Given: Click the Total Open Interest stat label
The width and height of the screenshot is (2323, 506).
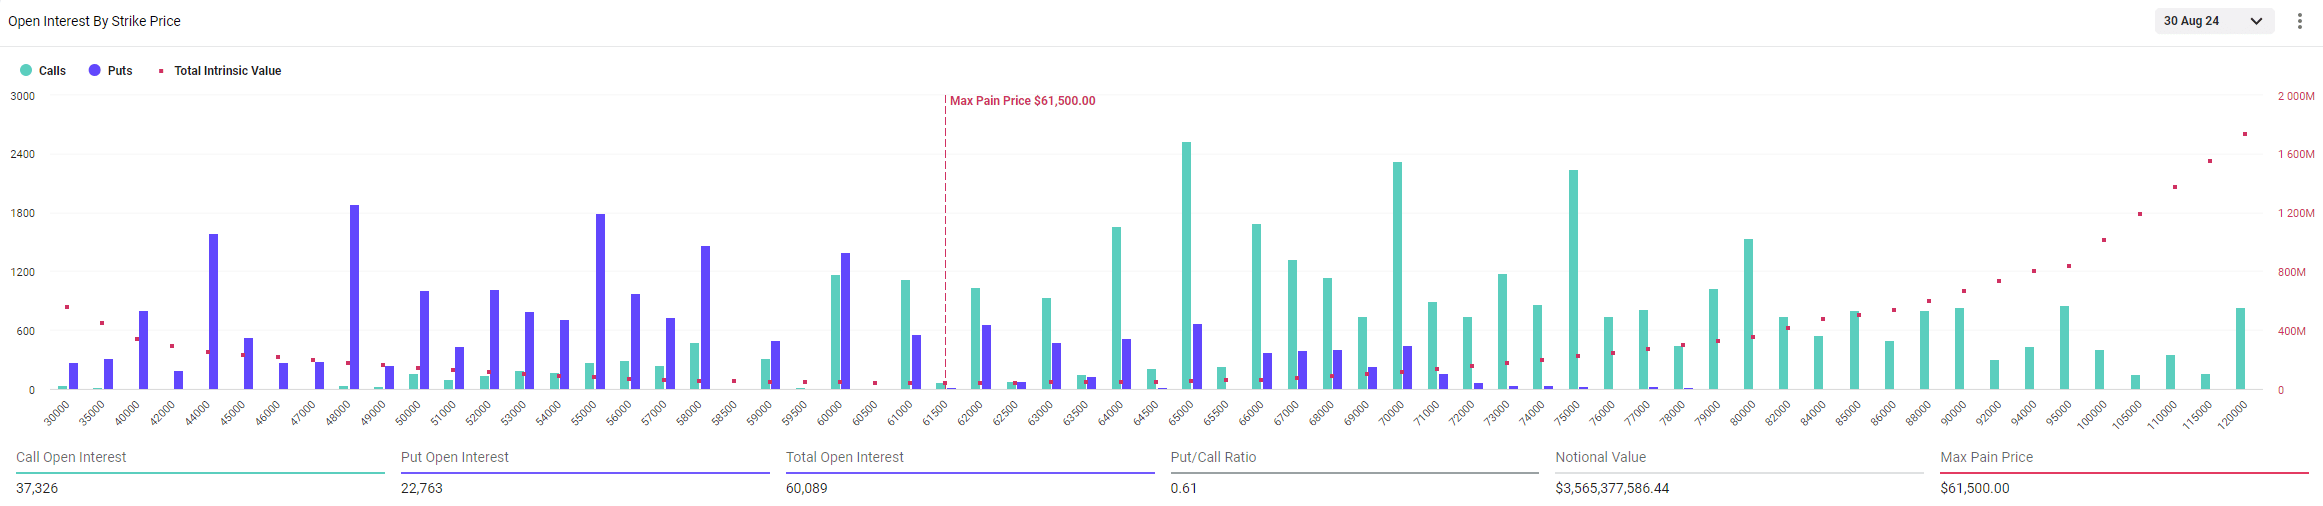Looking at the screenshot, I should click(844, 457).
